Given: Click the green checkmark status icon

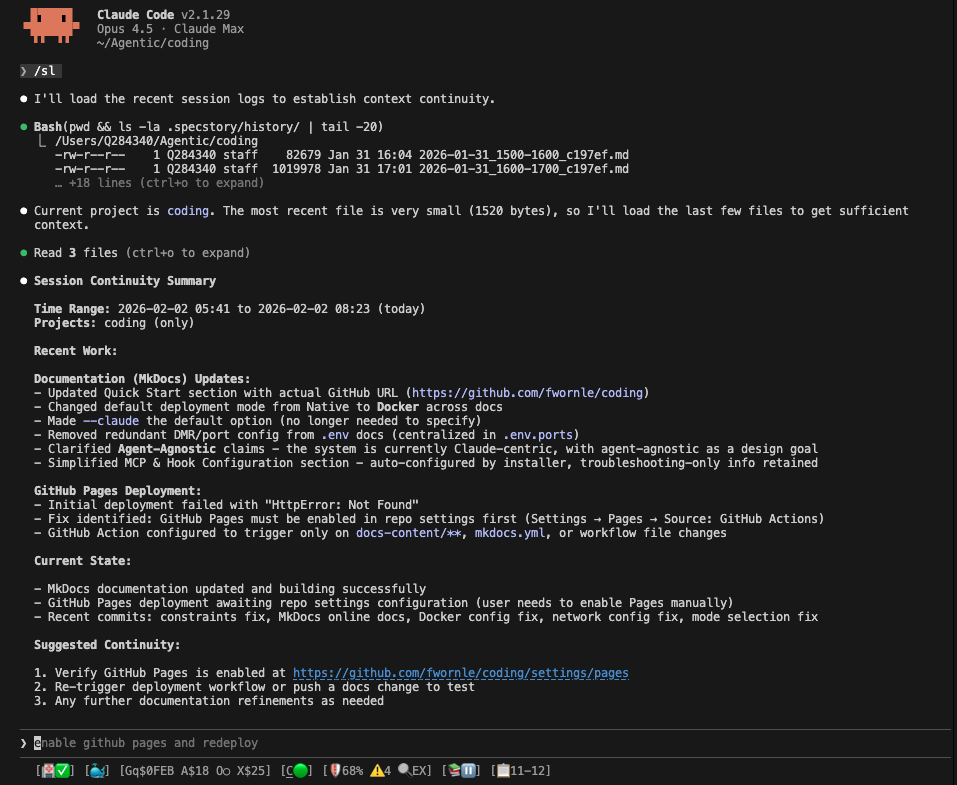Looking at the screenshot, I should coord(62,771).
